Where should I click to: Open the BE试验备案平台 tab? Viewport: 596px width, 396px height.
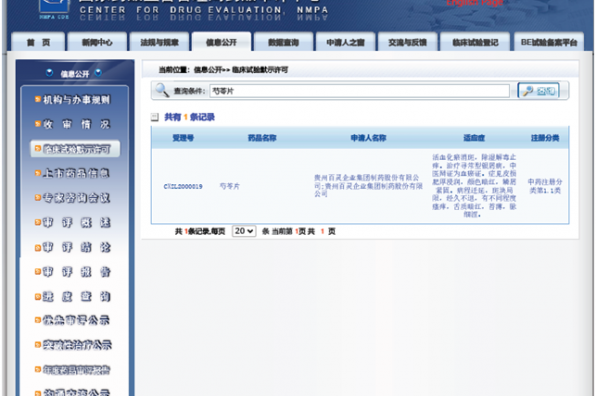click(x=548, y=42)
